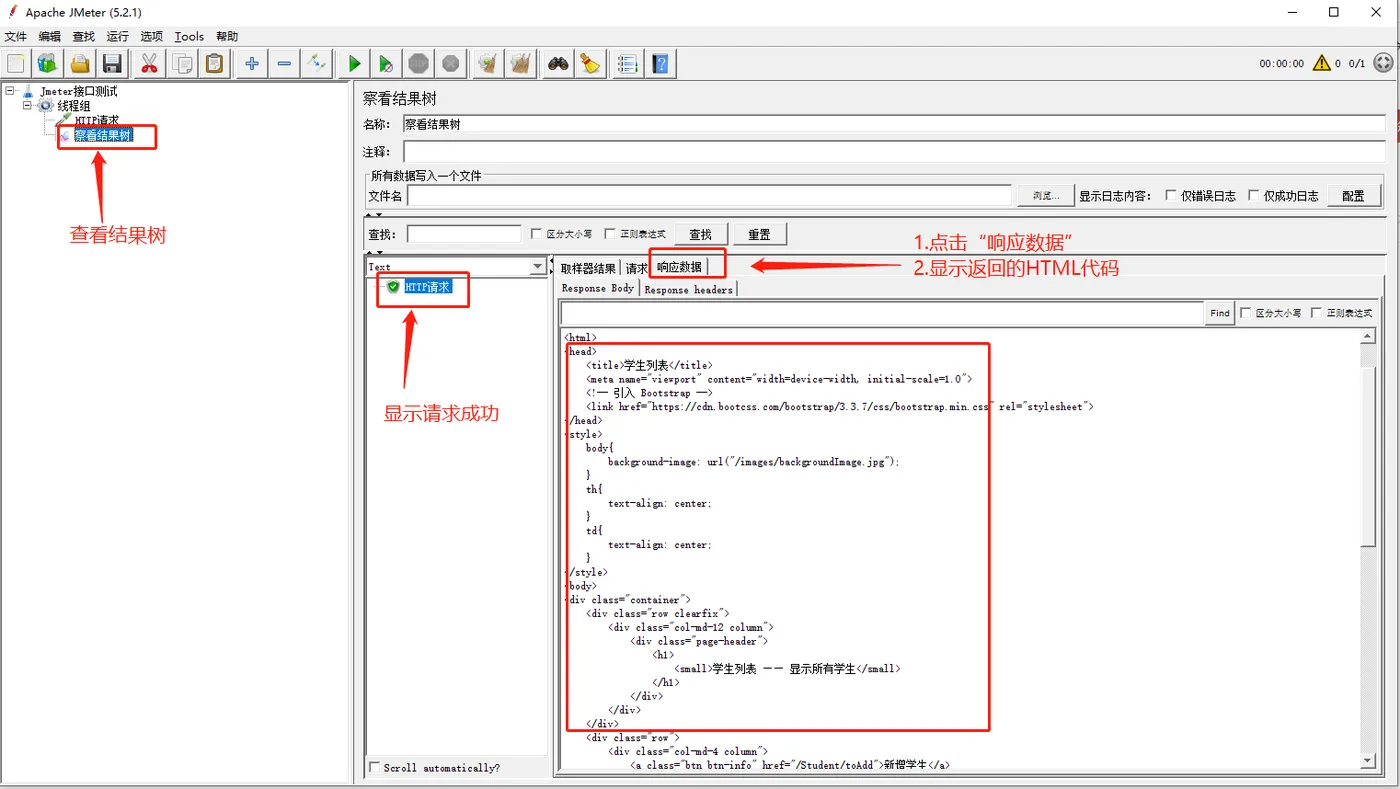Select 察看结果树 in the test plan tree
Screen dimensions: 1400x789
[103, 135]
